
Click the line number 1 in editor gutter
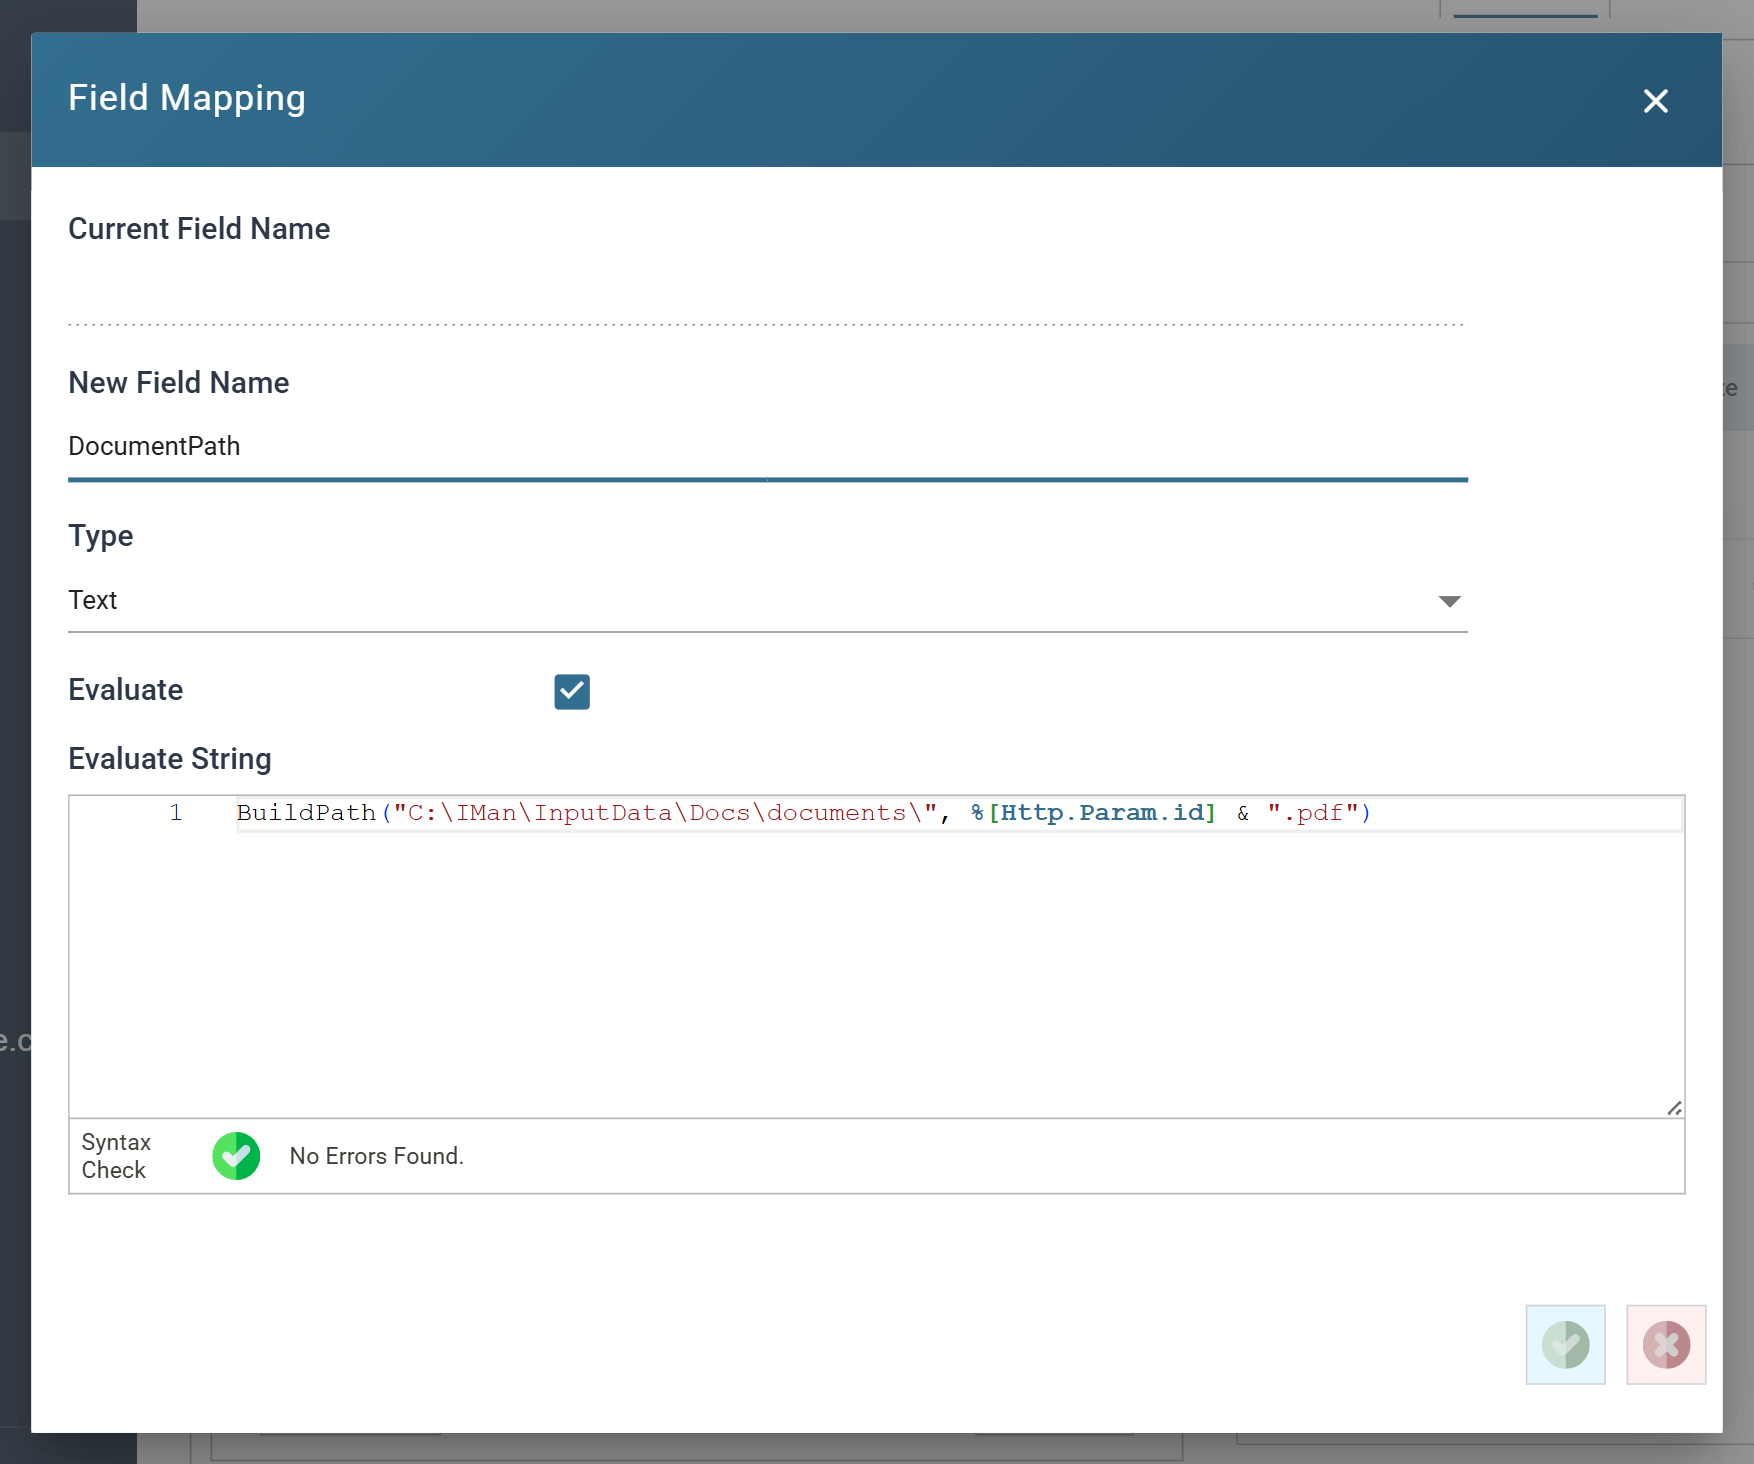click(x=175, y=813)
